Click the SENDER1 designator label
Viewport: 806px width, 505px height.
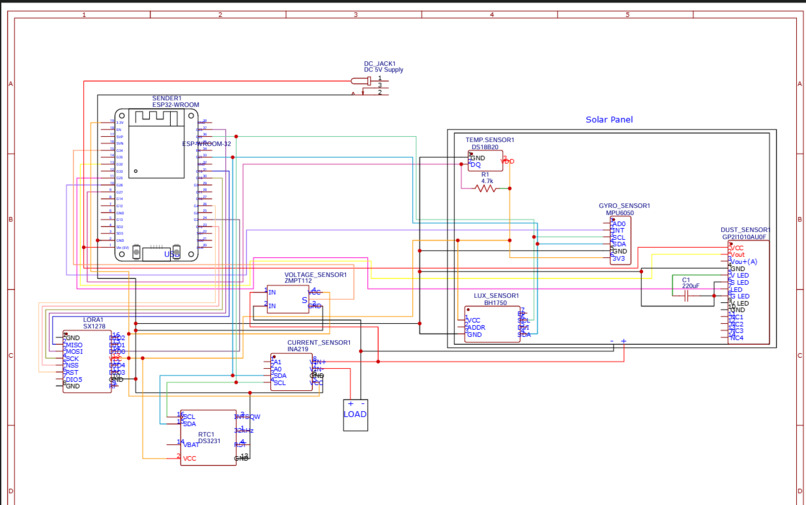pyautogui.click(x=167, y=98)
